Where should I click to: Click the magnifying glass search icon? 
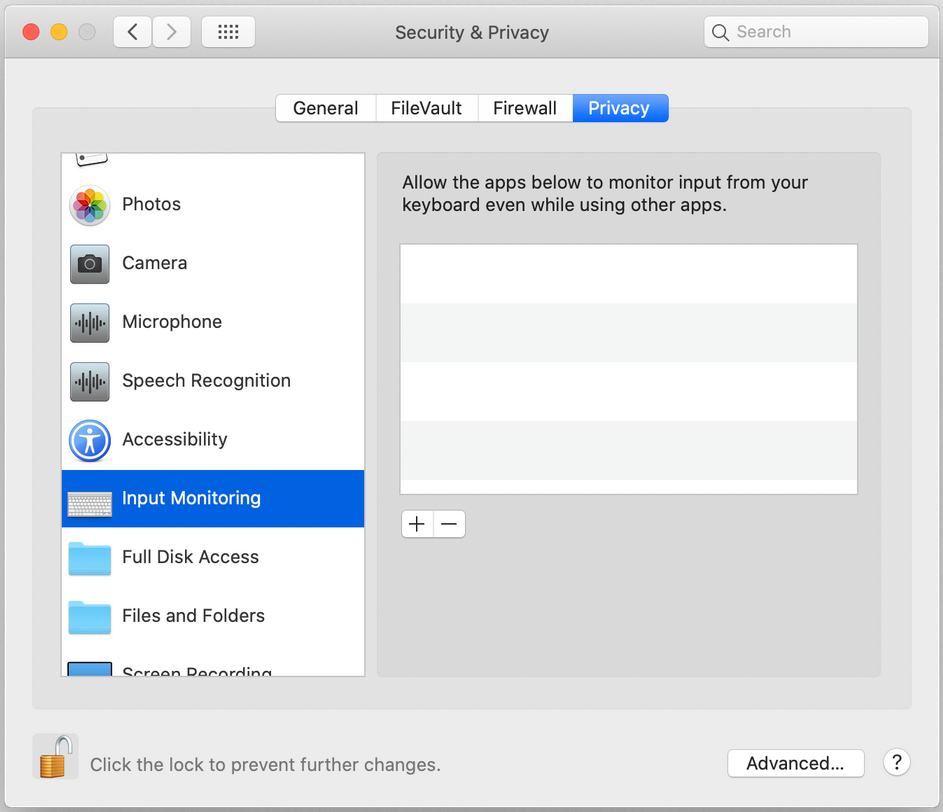(720, 32)
